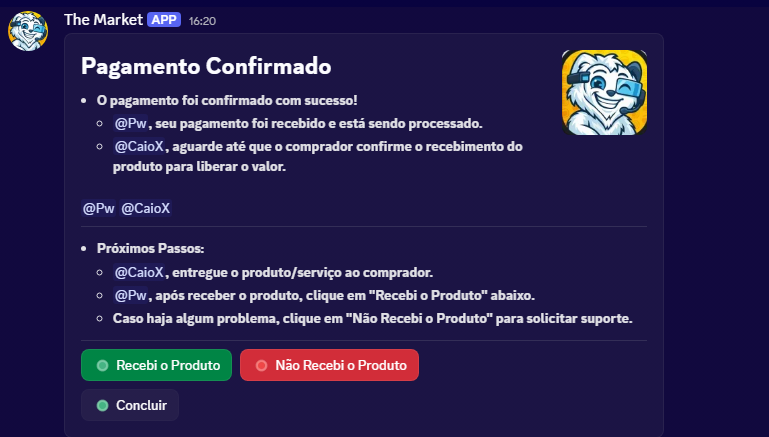Click standalone @CaioX mention above the divider
This screenshot has height=437, width=769.
[146, 208]
